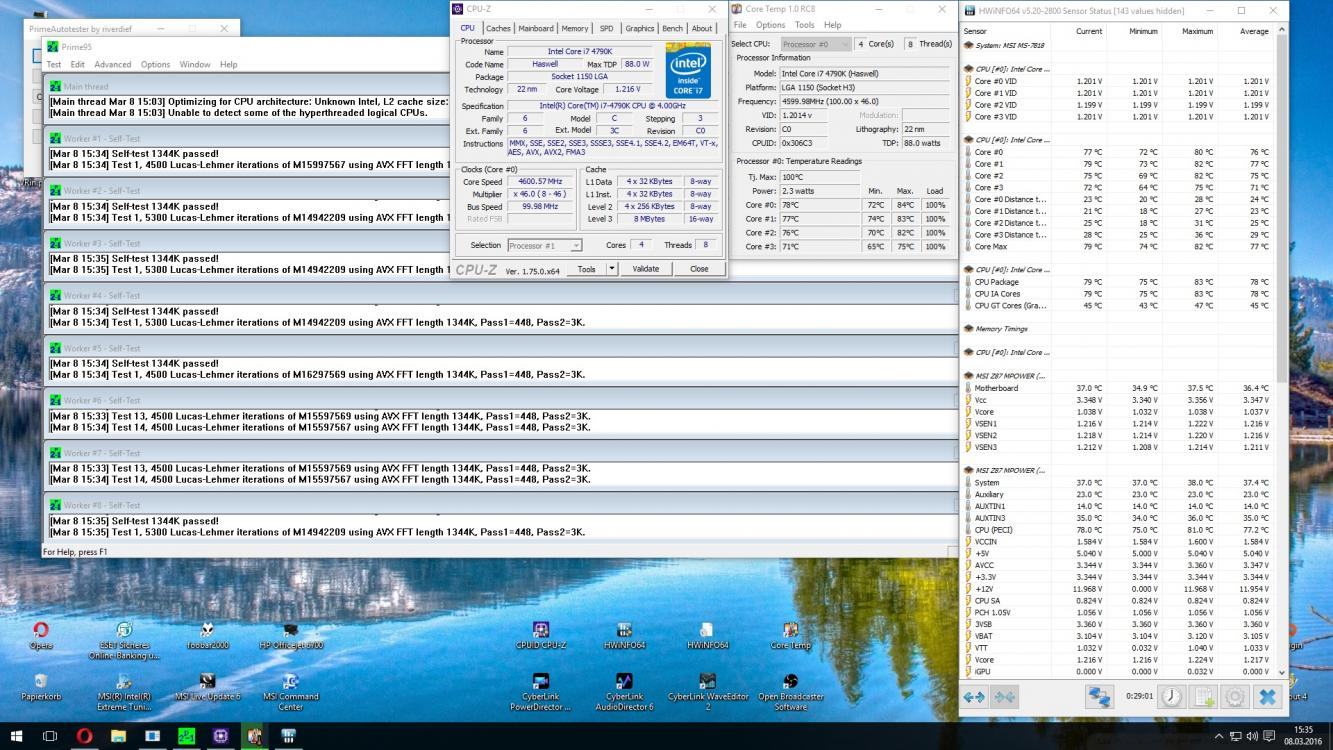Viewport: 1333px width, 750px height.
Task: Switch to the Mainboard tab in CPU-Z
Action: coord(536,28)
